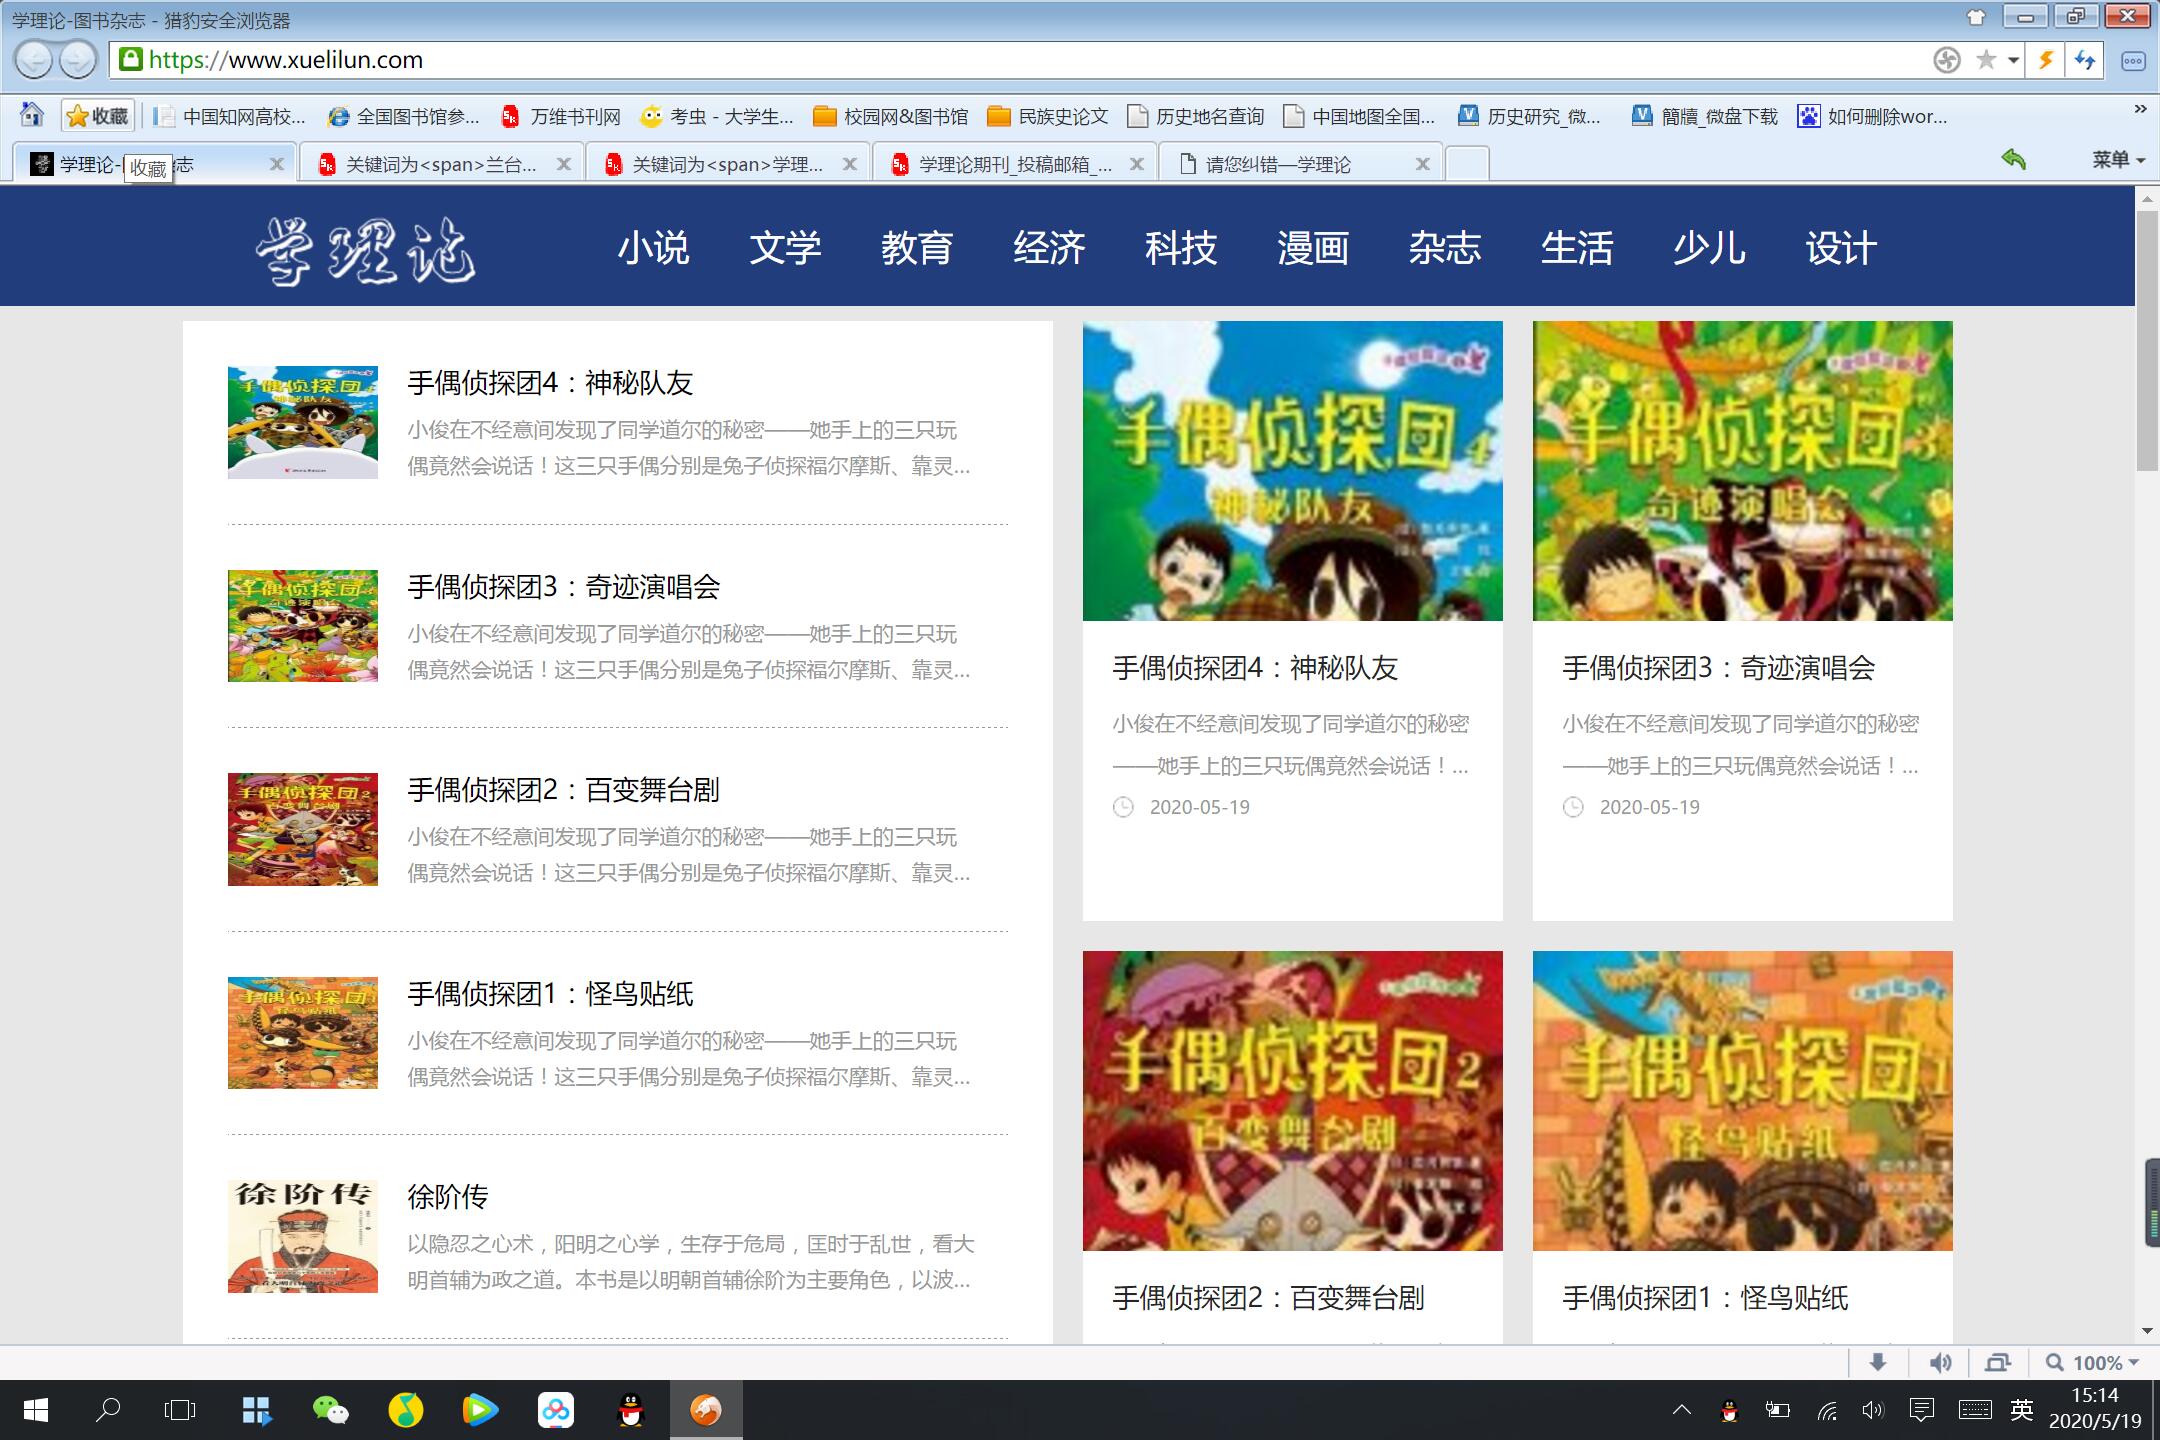Open 万维书刊网 bookmark
Image resolution: width=2160 pixels, height=1440 pixels.
(563, 116)
